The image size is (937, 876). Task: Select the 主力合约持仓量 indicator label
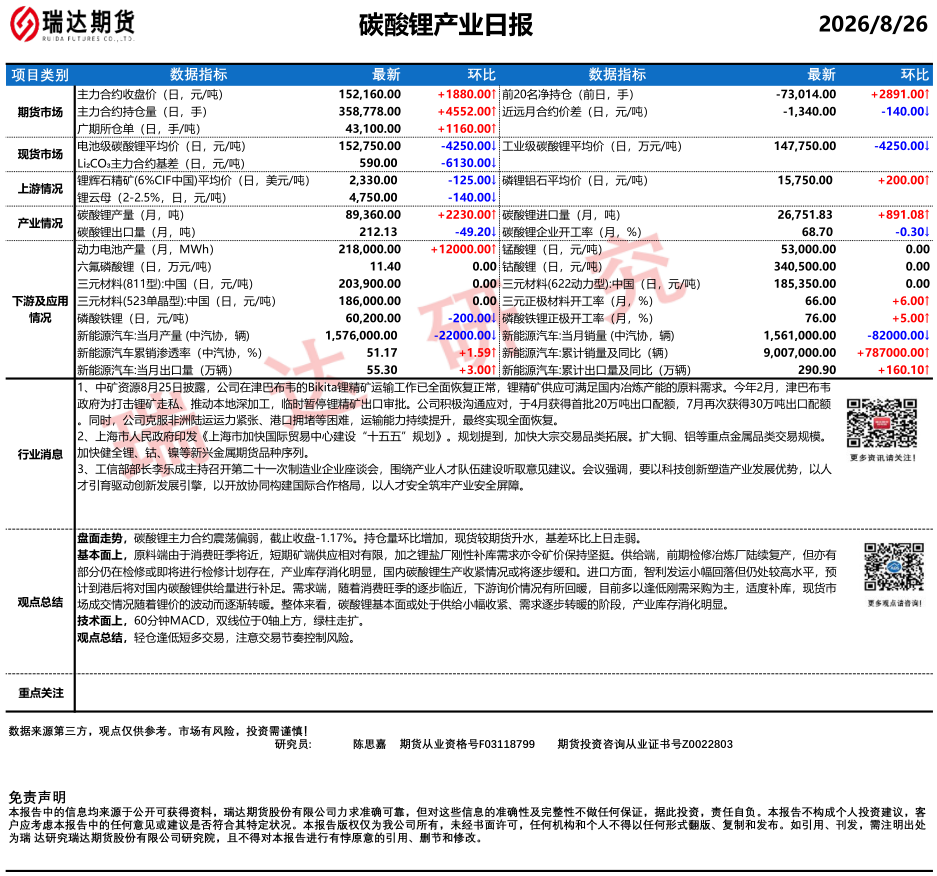pos(142,112)
